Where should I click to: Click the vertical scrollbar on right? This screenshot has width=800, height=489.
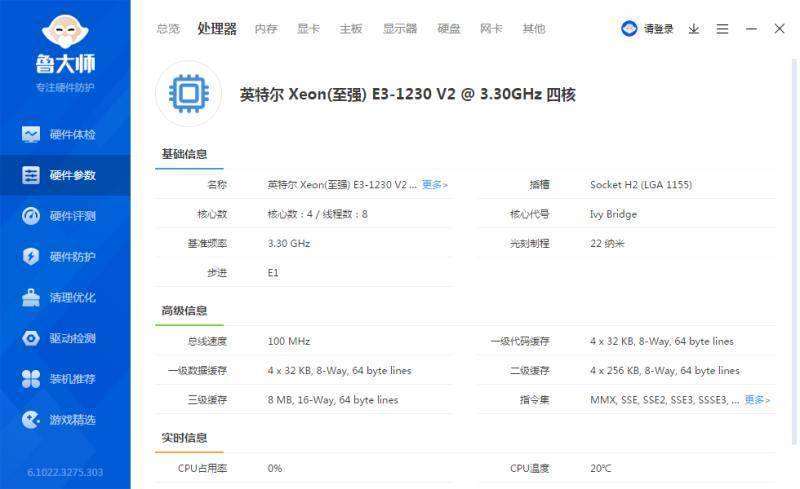[x=794, y=250]
